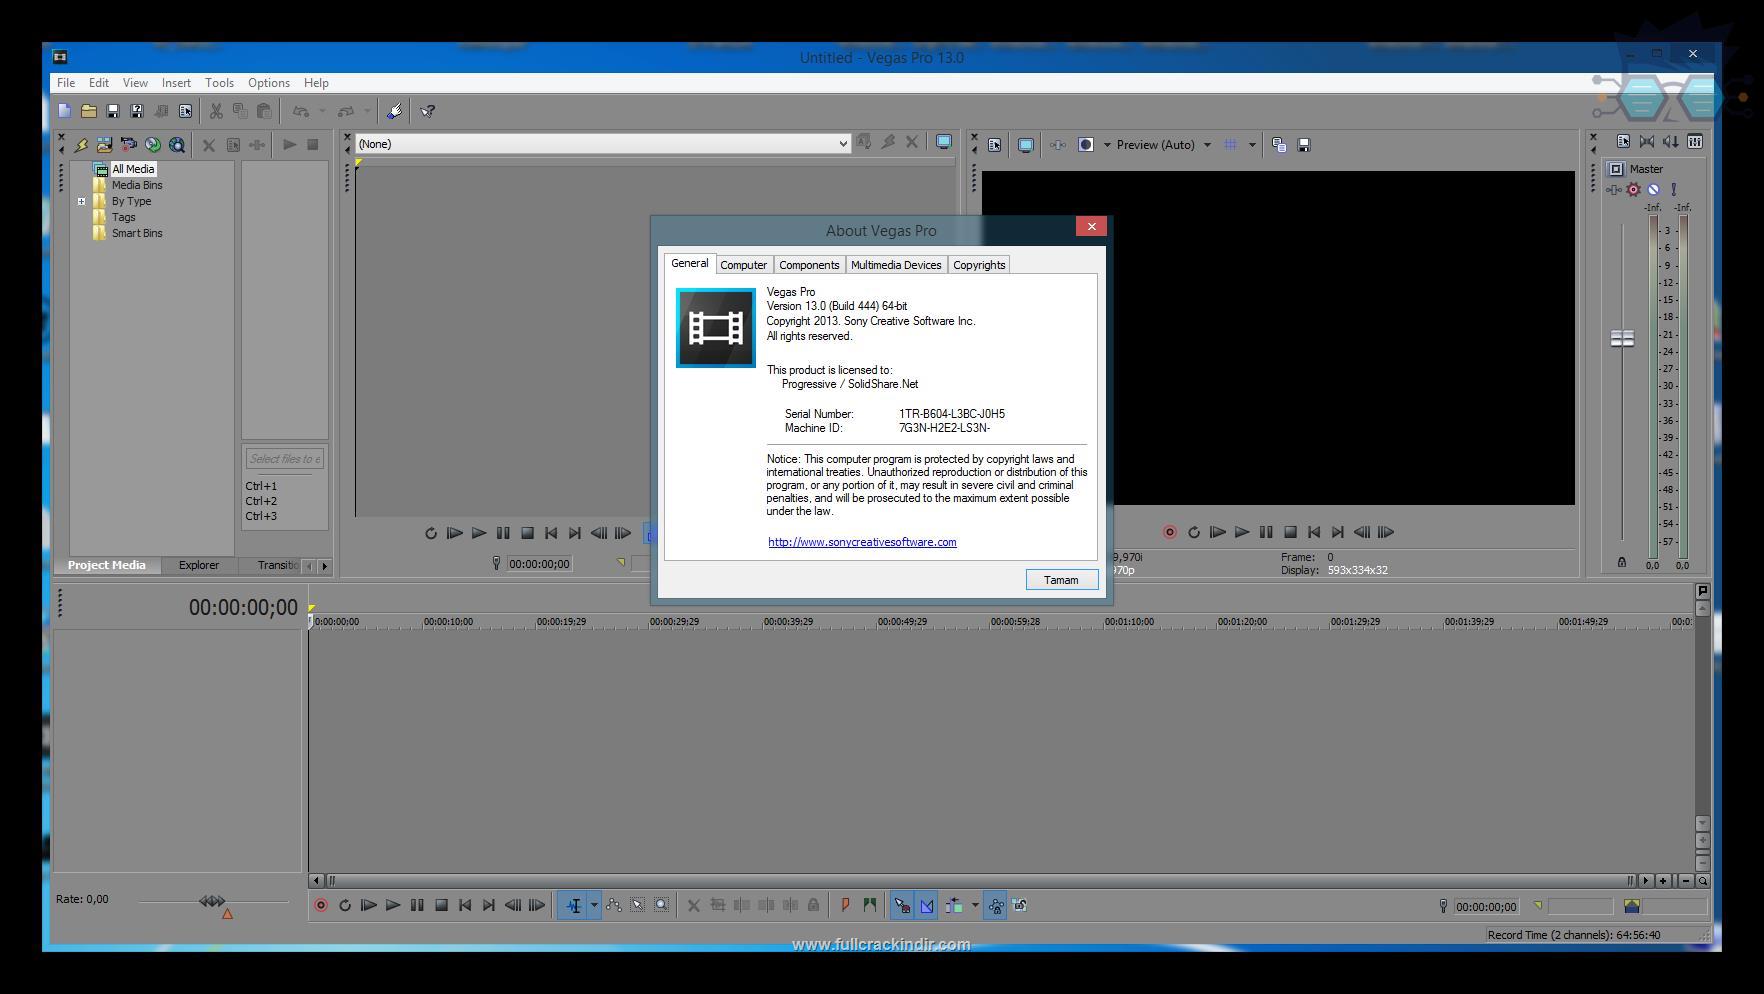This screenshot has width=1764, height=994.
Task: Close the About Vegas Pro dialog
Action: point(1092,227)
